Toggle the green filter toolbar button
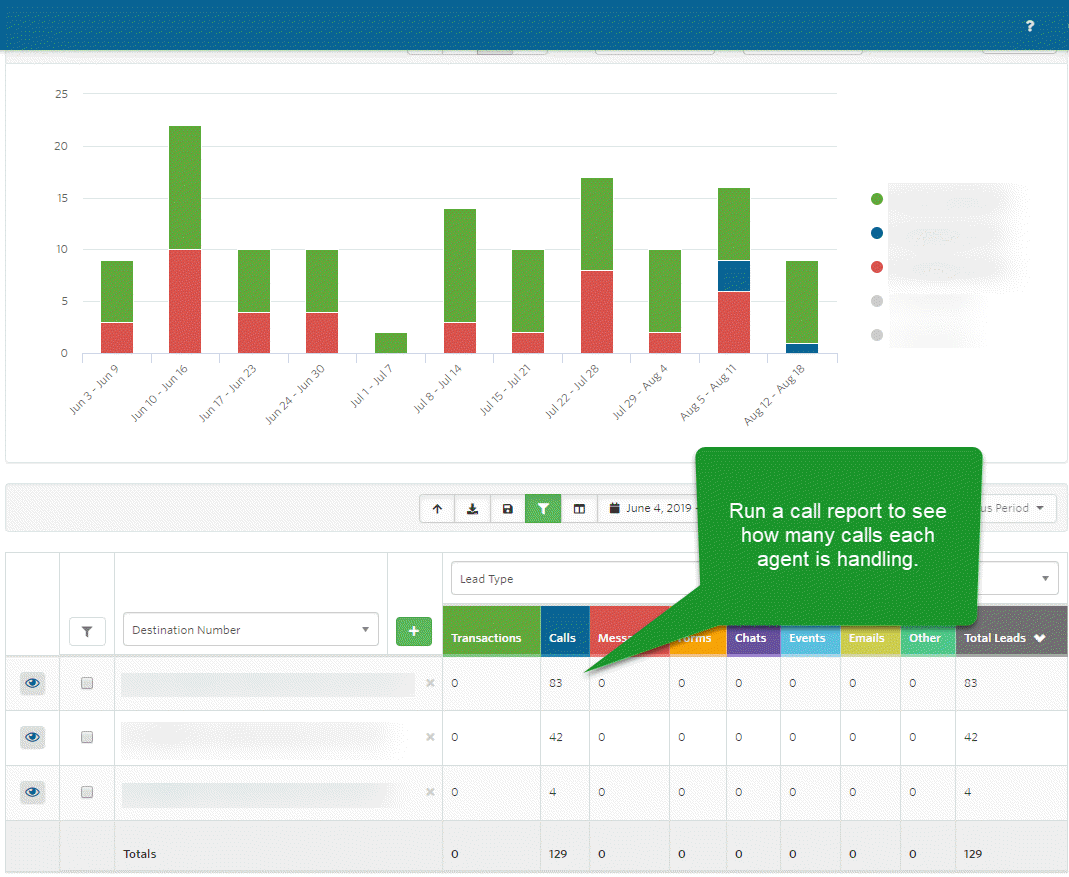This screenshot has height=877, width=1069. [543, 509]
